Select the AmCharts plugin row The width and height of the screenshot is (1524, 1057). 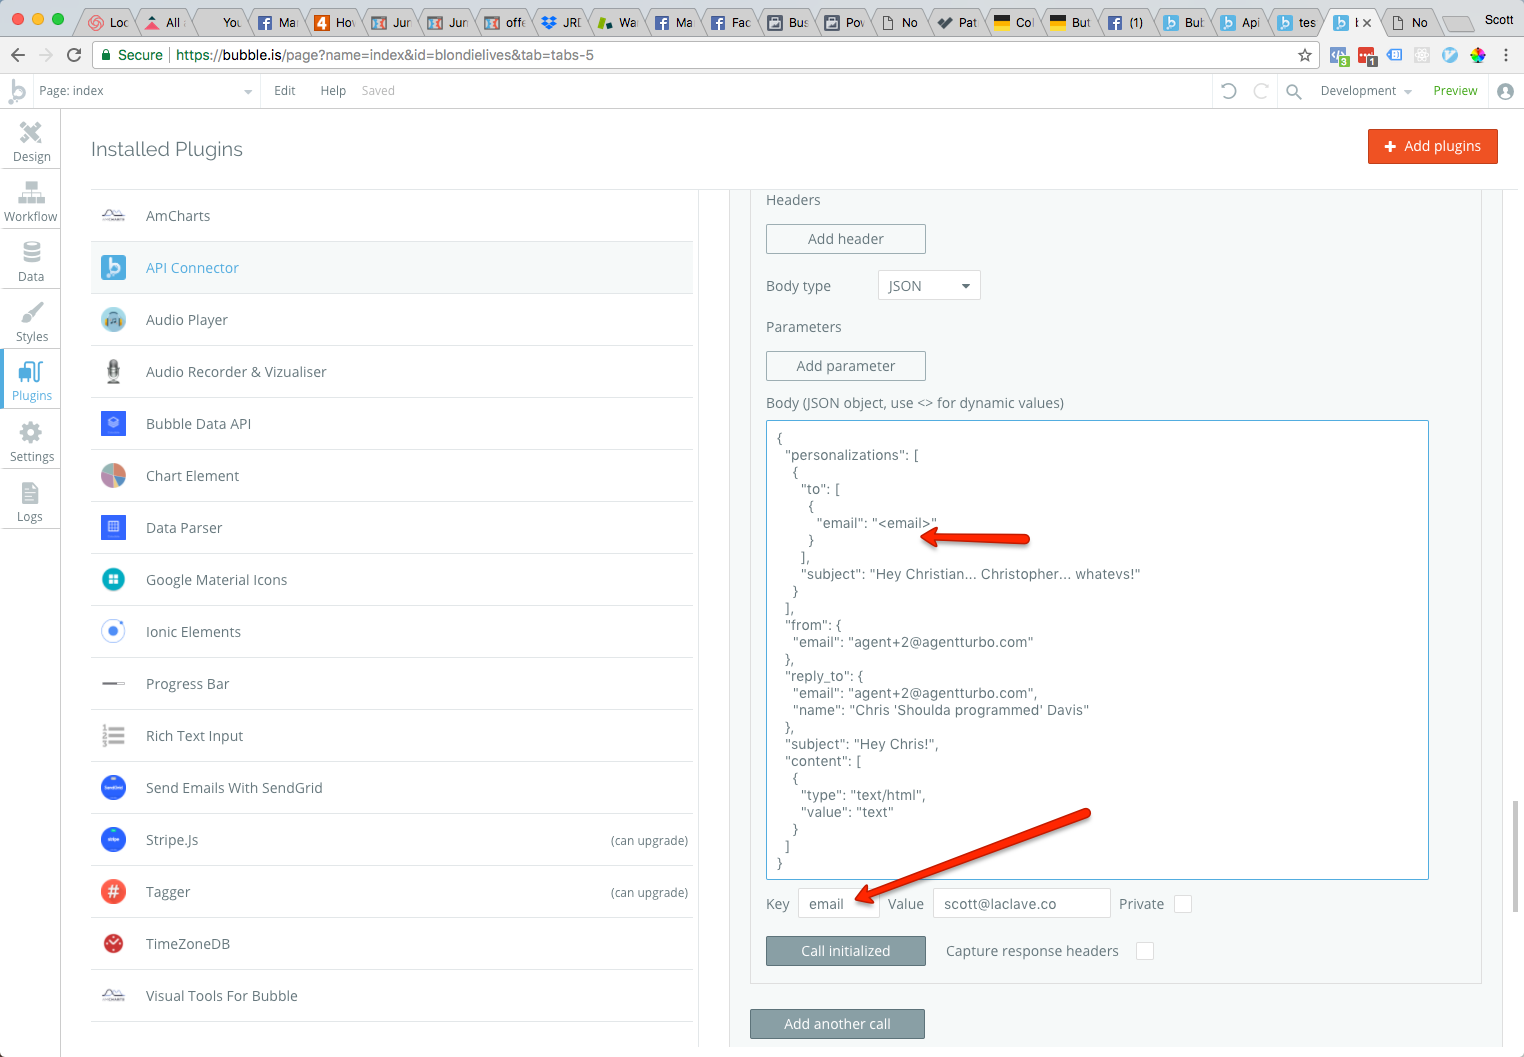coord(392,216)
